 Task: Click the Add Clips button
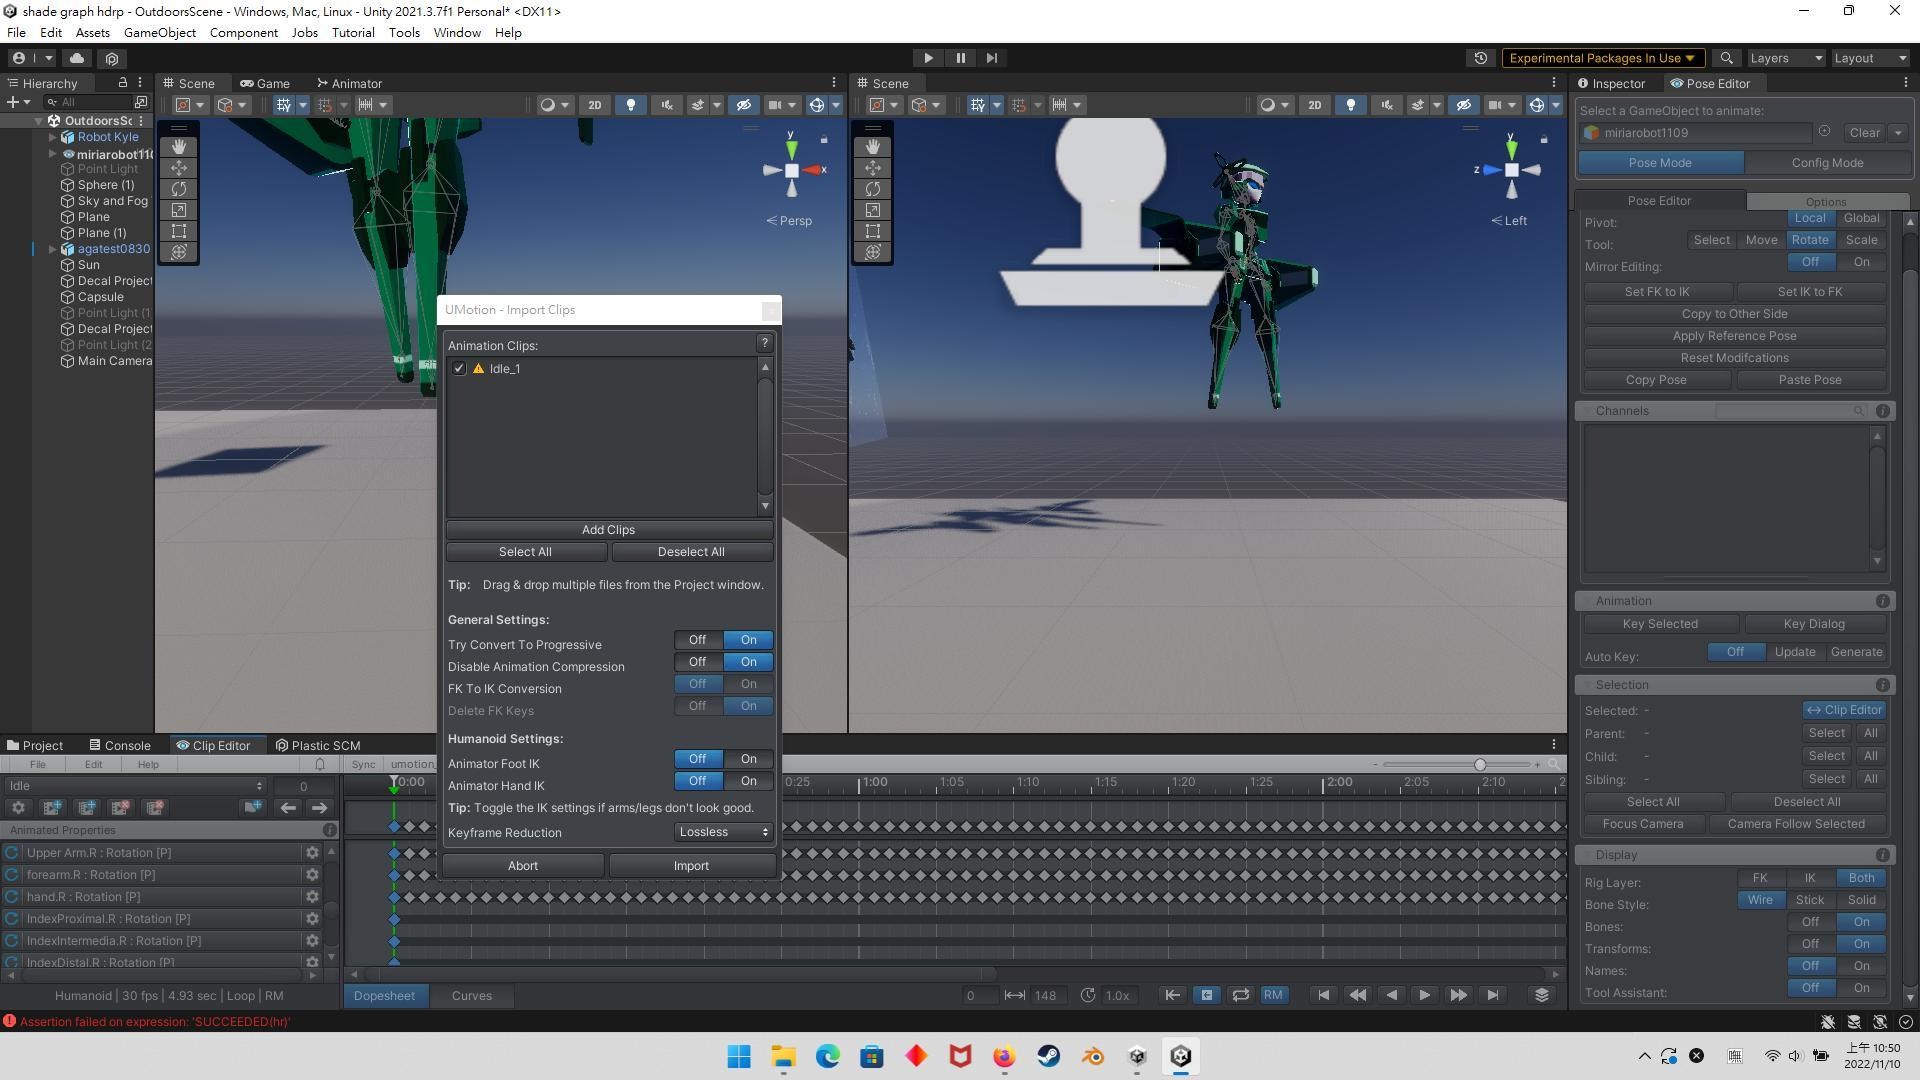[608, 530]
